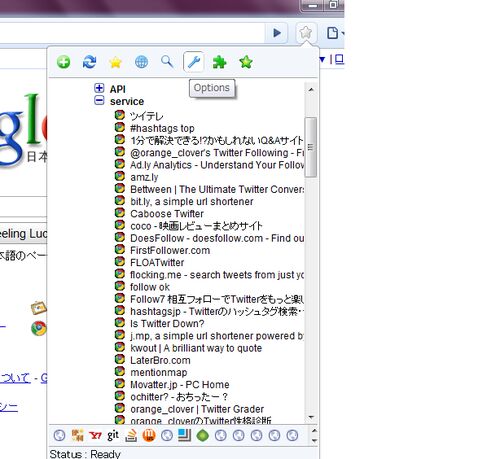The height and width of the screenshot is (459, 500).
Task: Open the 'hashtagsjp' bookmark
Action: 217,311
